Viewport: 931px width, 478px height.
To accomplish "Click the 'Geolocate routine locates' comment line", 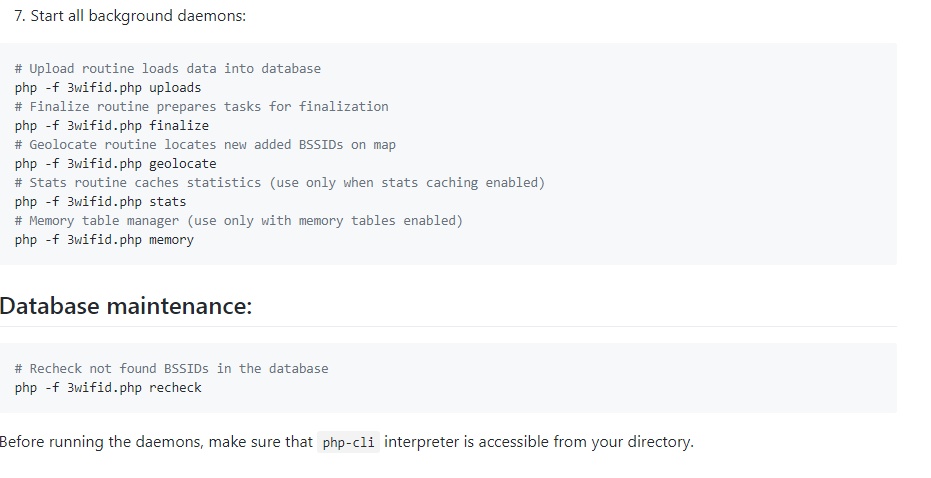I will pyautogui.click(x=205, y=144).
